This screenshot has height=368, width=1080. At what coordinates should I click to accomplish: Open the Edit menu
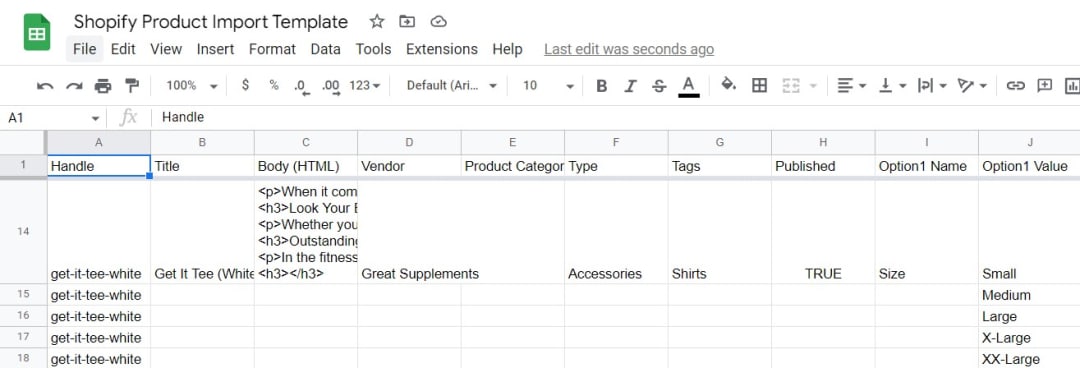(x=123, y=49)
